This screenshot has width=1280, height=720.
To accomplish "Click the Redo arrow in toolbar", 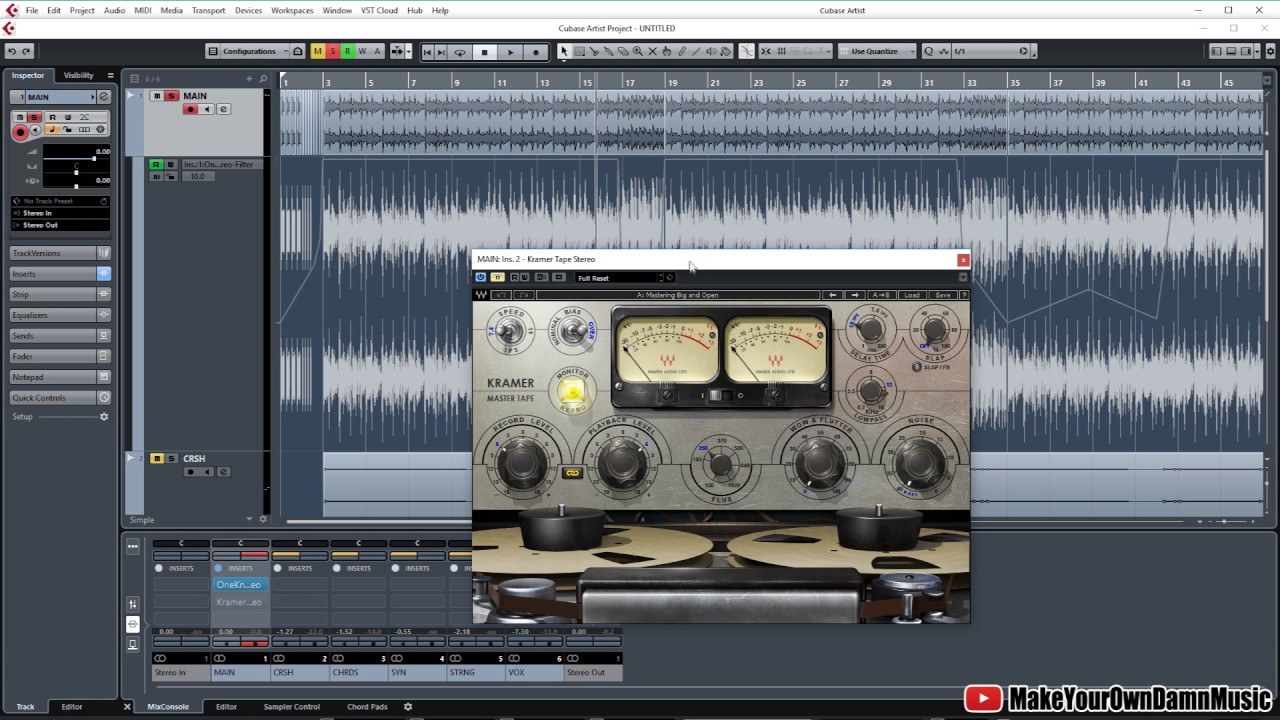I will click(26, 51).
